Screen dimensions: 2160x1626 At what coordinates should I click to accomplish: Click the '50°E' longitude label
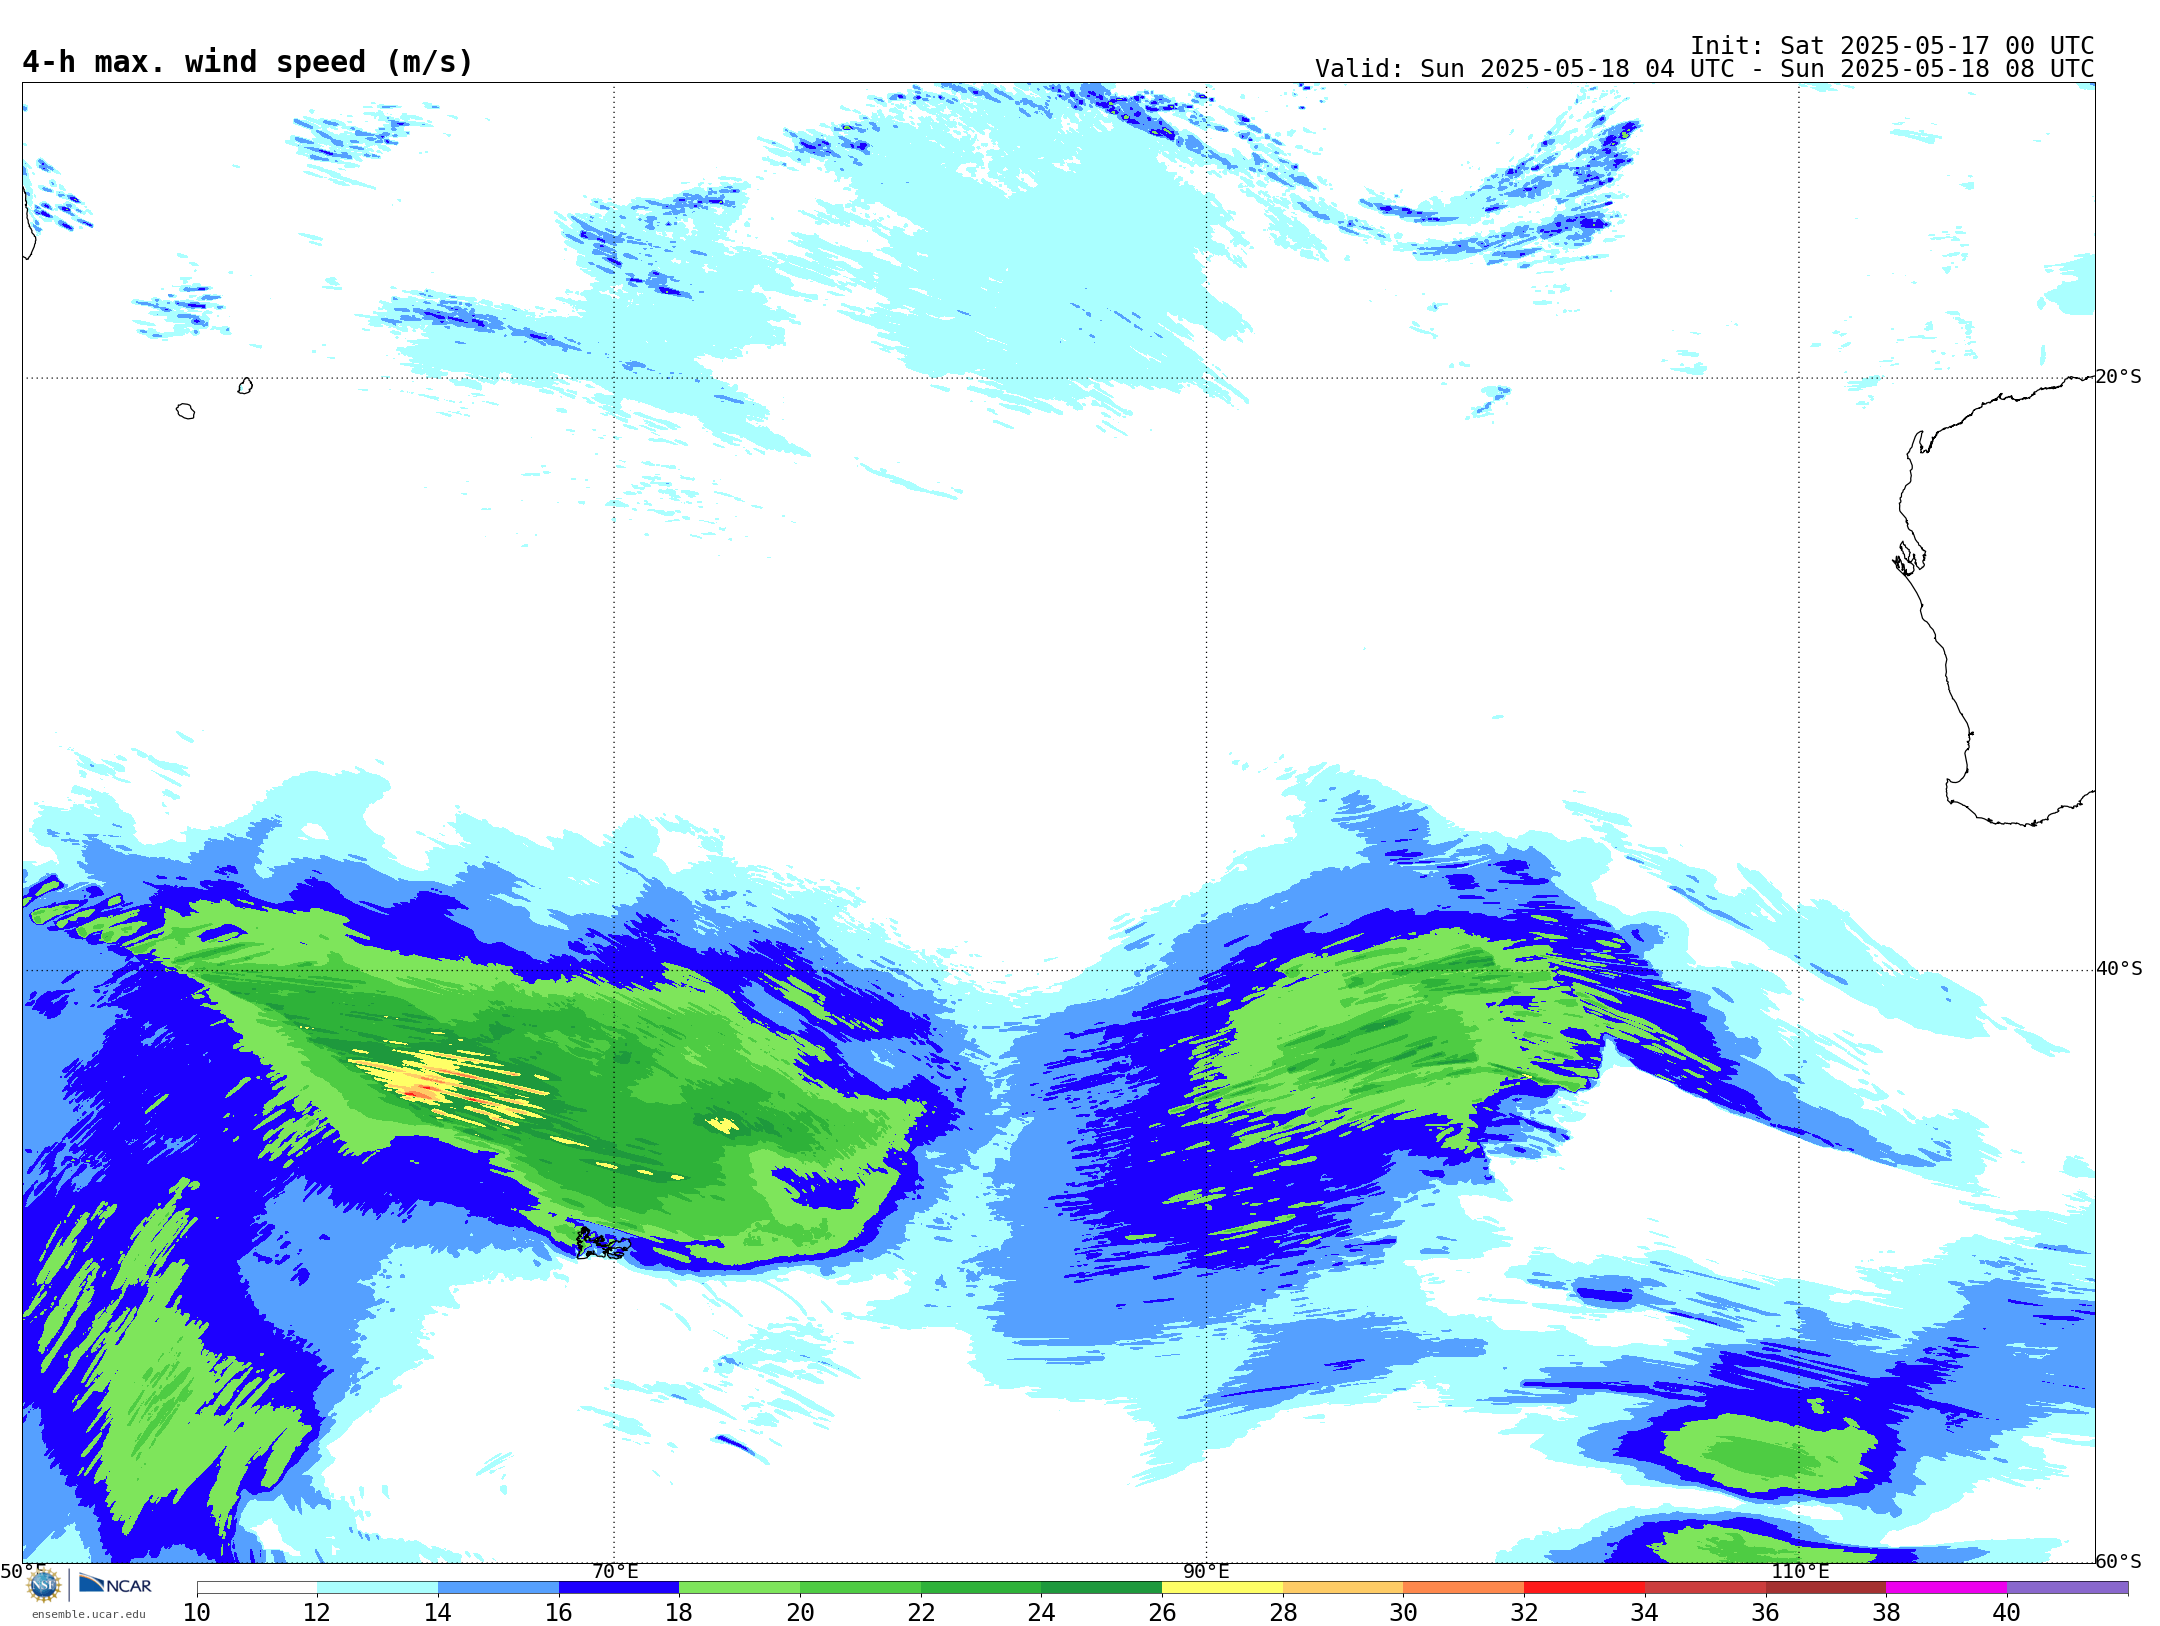pos(22,1571)
